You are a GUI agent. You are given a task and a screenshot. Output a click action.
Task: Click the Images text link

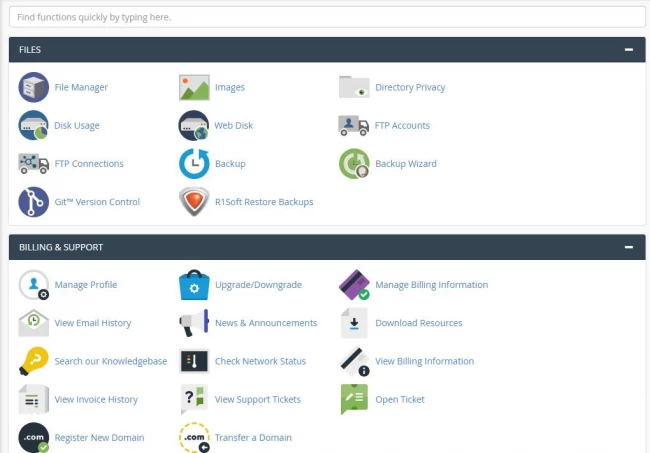230,87
